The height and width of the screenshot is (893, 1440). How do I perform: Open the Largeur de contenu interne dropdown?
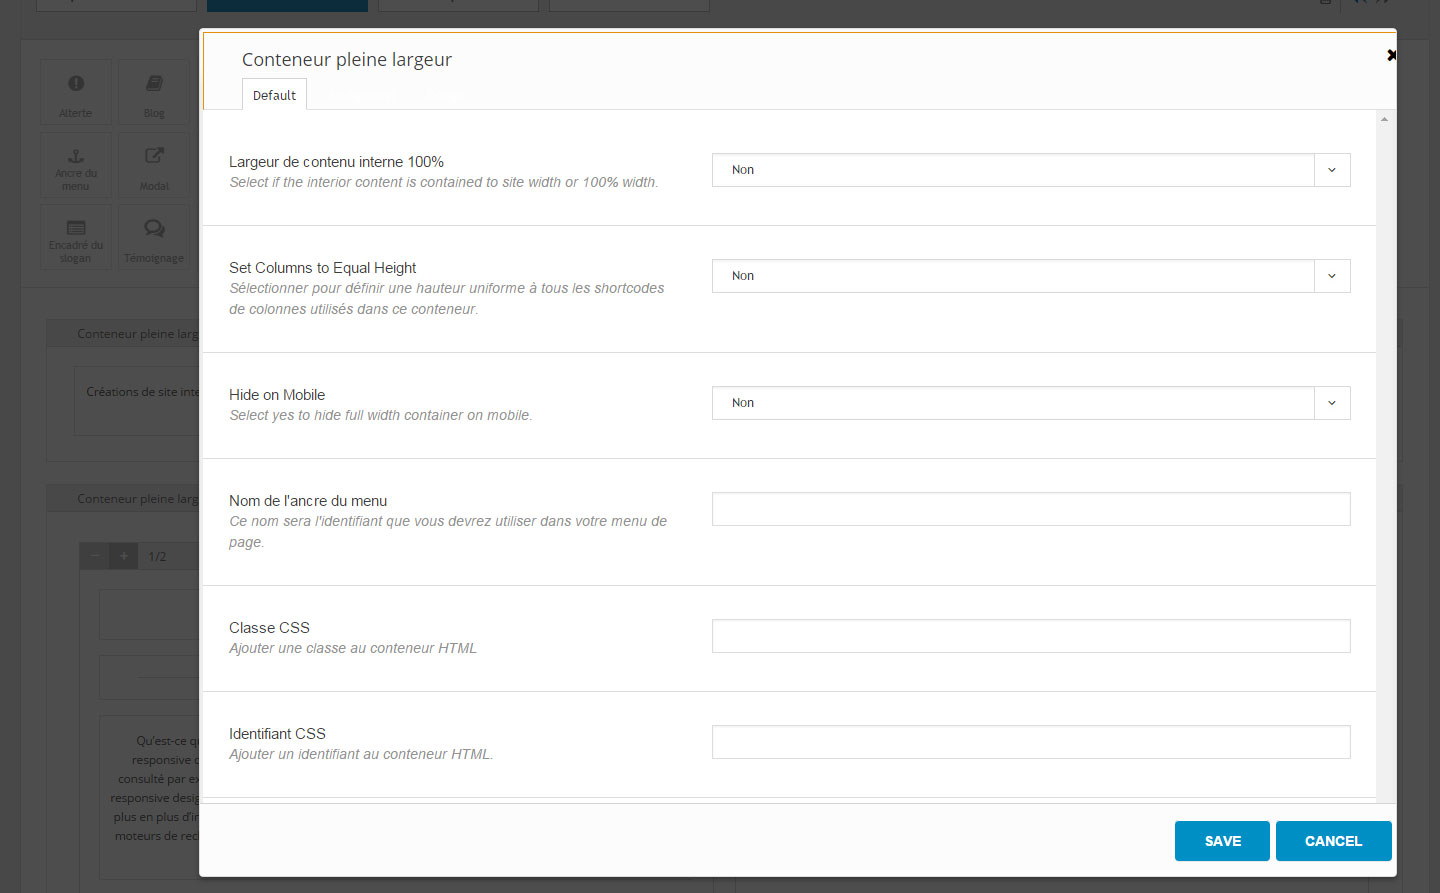coord(1030,170)
